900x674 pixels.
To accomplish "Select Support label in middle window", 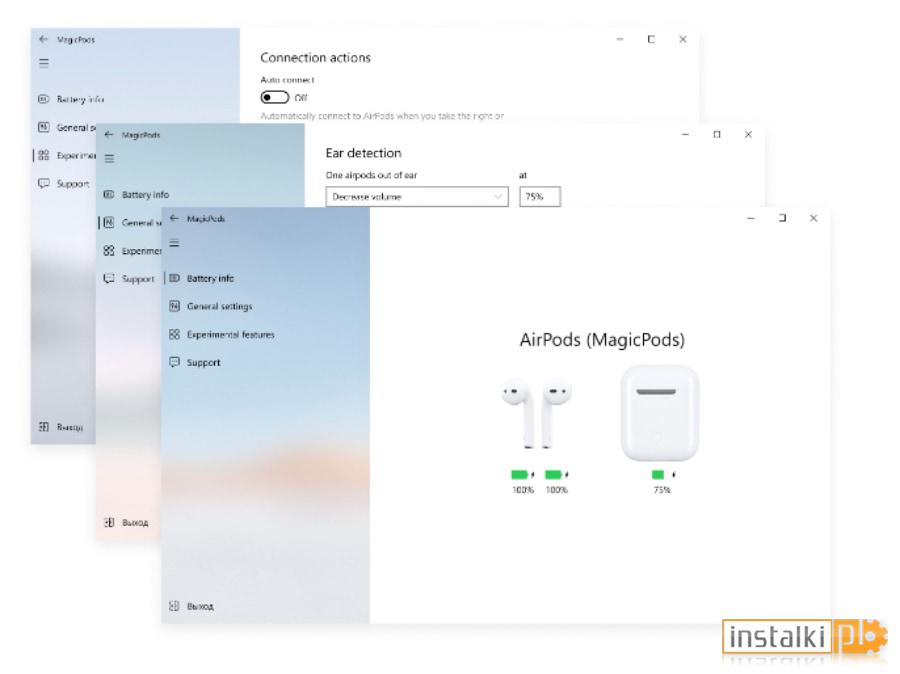I will point(138,279).
